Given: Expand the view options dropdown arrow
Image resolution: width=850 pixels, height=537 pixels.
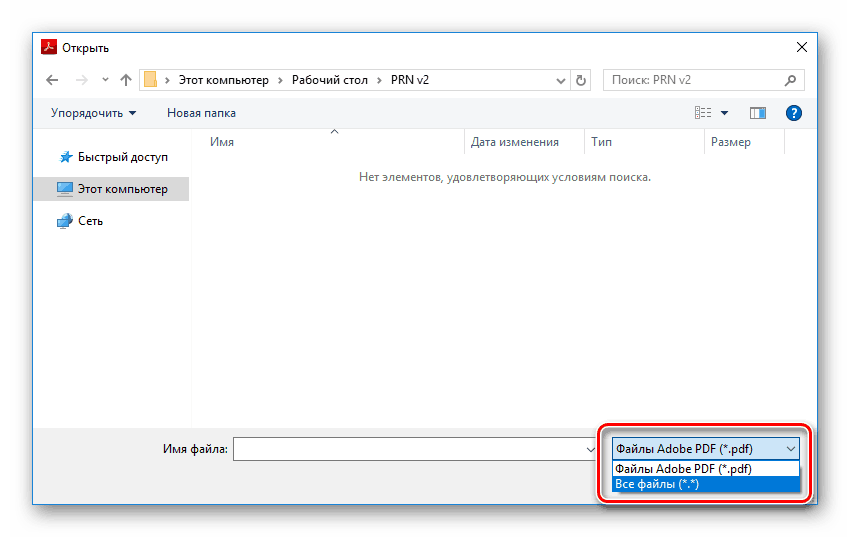Looking at the screenshot, I should 724,113.
